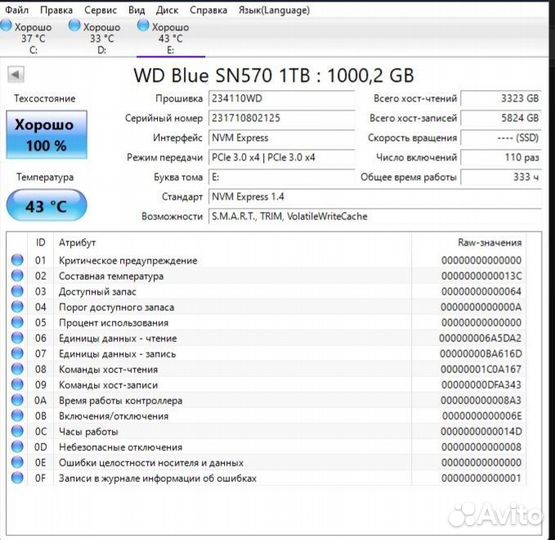The width and height of the screenshot is (555, 540).
Task: Open the Сервис menu
Action: 101,10
